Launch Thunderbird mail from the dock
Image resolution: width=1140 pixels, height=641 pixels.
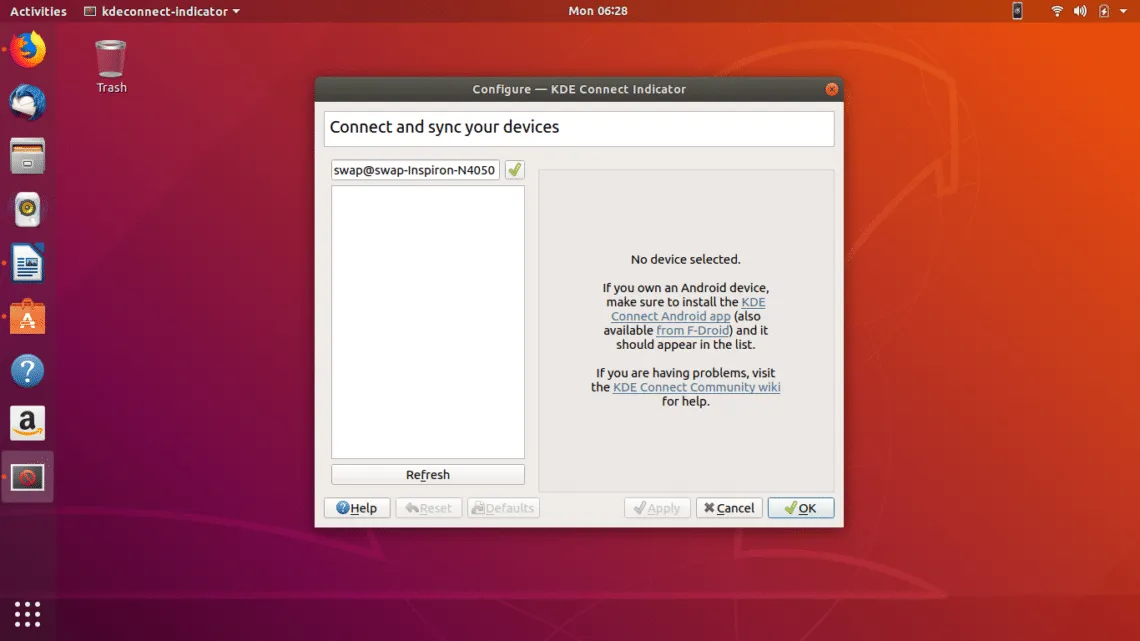pos(28,102)
